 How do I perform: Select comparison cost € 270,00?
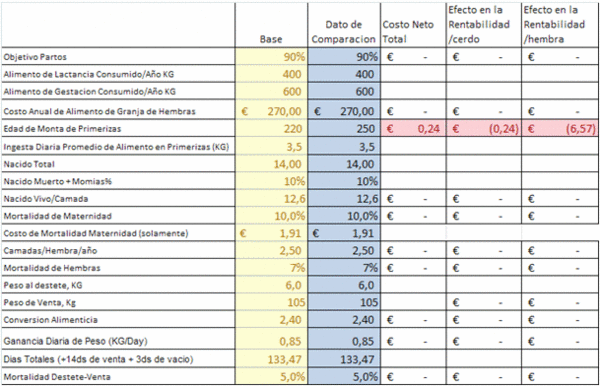(x=344, y=111)
